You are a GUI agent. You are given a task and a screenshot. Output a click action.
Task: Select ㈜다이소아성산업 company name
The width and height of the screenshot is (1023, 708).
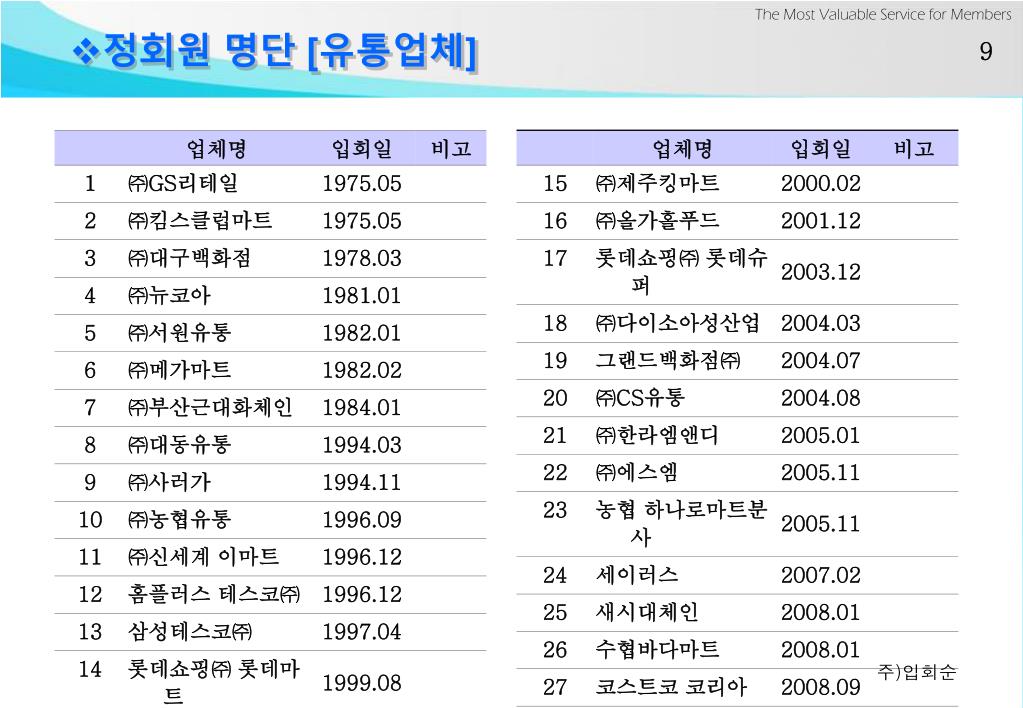[678, 322]
